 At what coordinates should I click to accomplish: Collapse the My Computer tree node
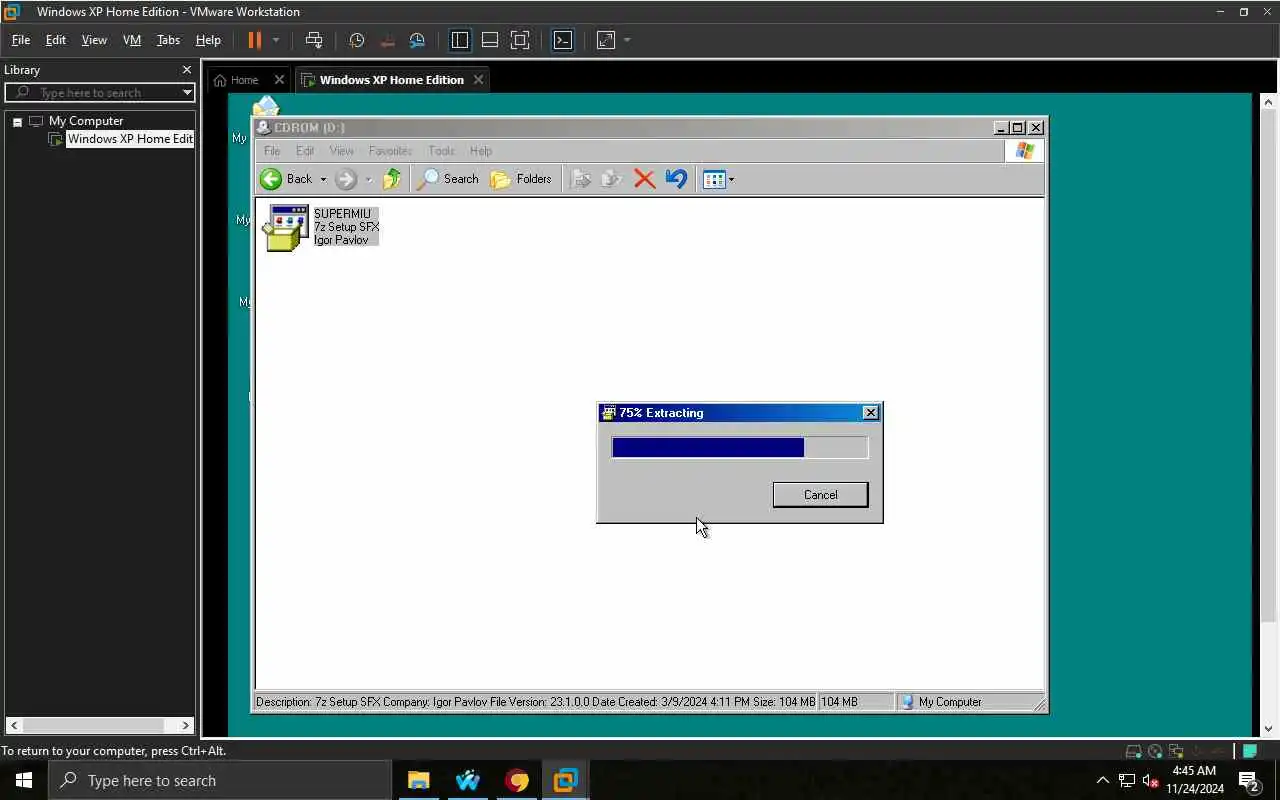tap(17, 121)
